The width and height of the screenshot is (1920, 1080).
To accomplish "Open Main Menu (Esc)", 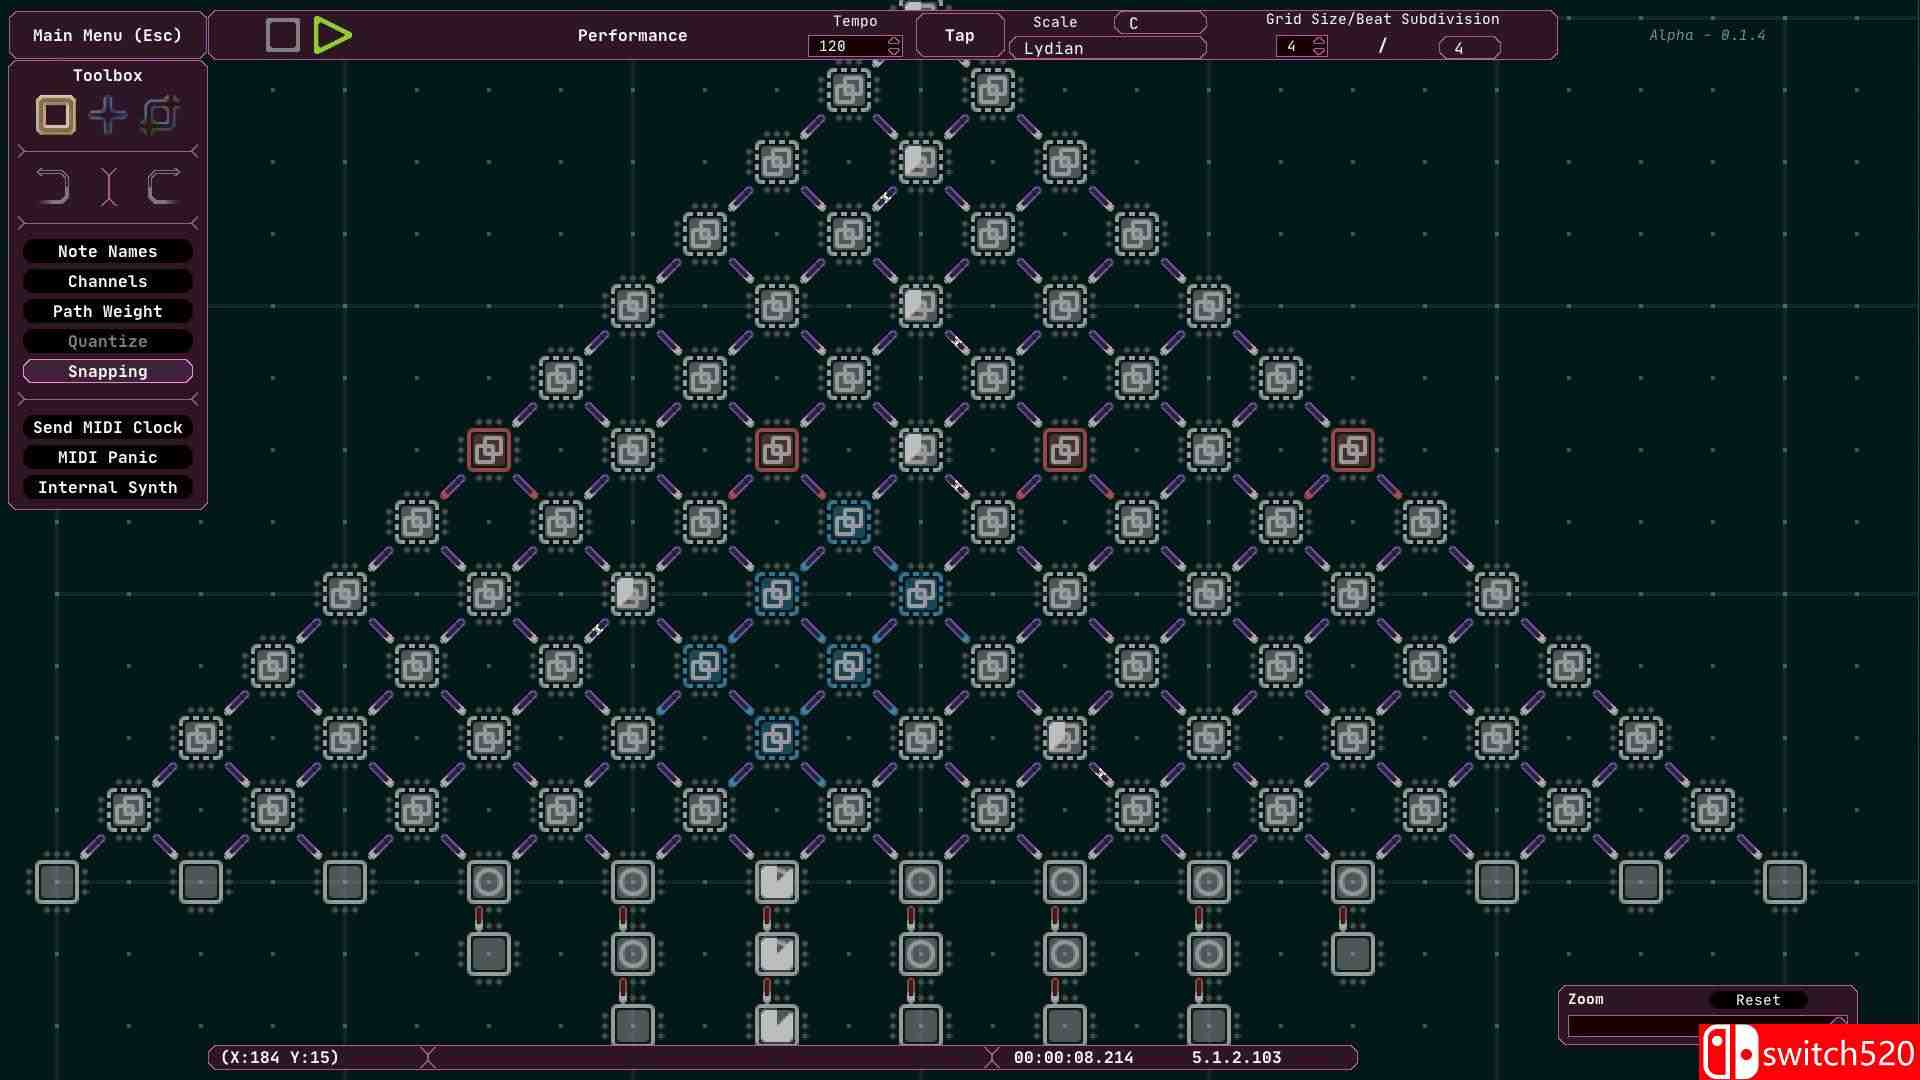I will click(107, 35).
